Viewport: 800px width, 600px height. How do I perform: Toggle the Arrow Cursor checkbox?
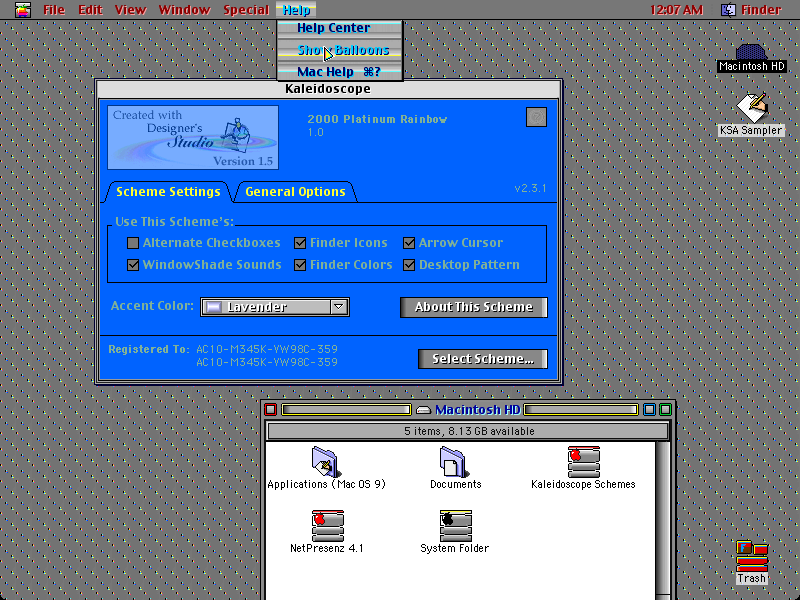tap(409, 243)
